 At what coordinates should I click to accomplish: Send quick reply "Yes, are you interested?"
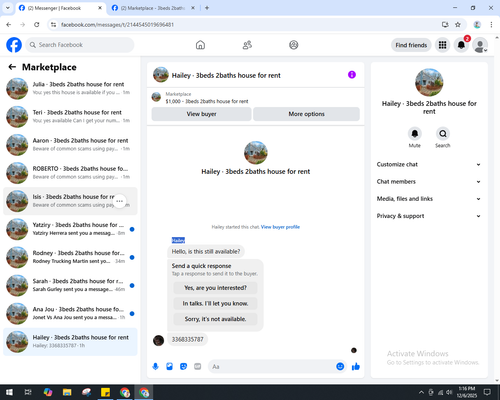[x=215, y=288]
